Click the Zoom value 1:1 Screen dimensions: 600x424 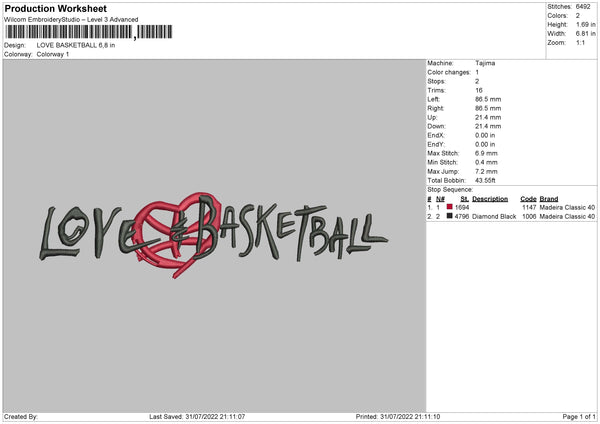coord(580,42)
